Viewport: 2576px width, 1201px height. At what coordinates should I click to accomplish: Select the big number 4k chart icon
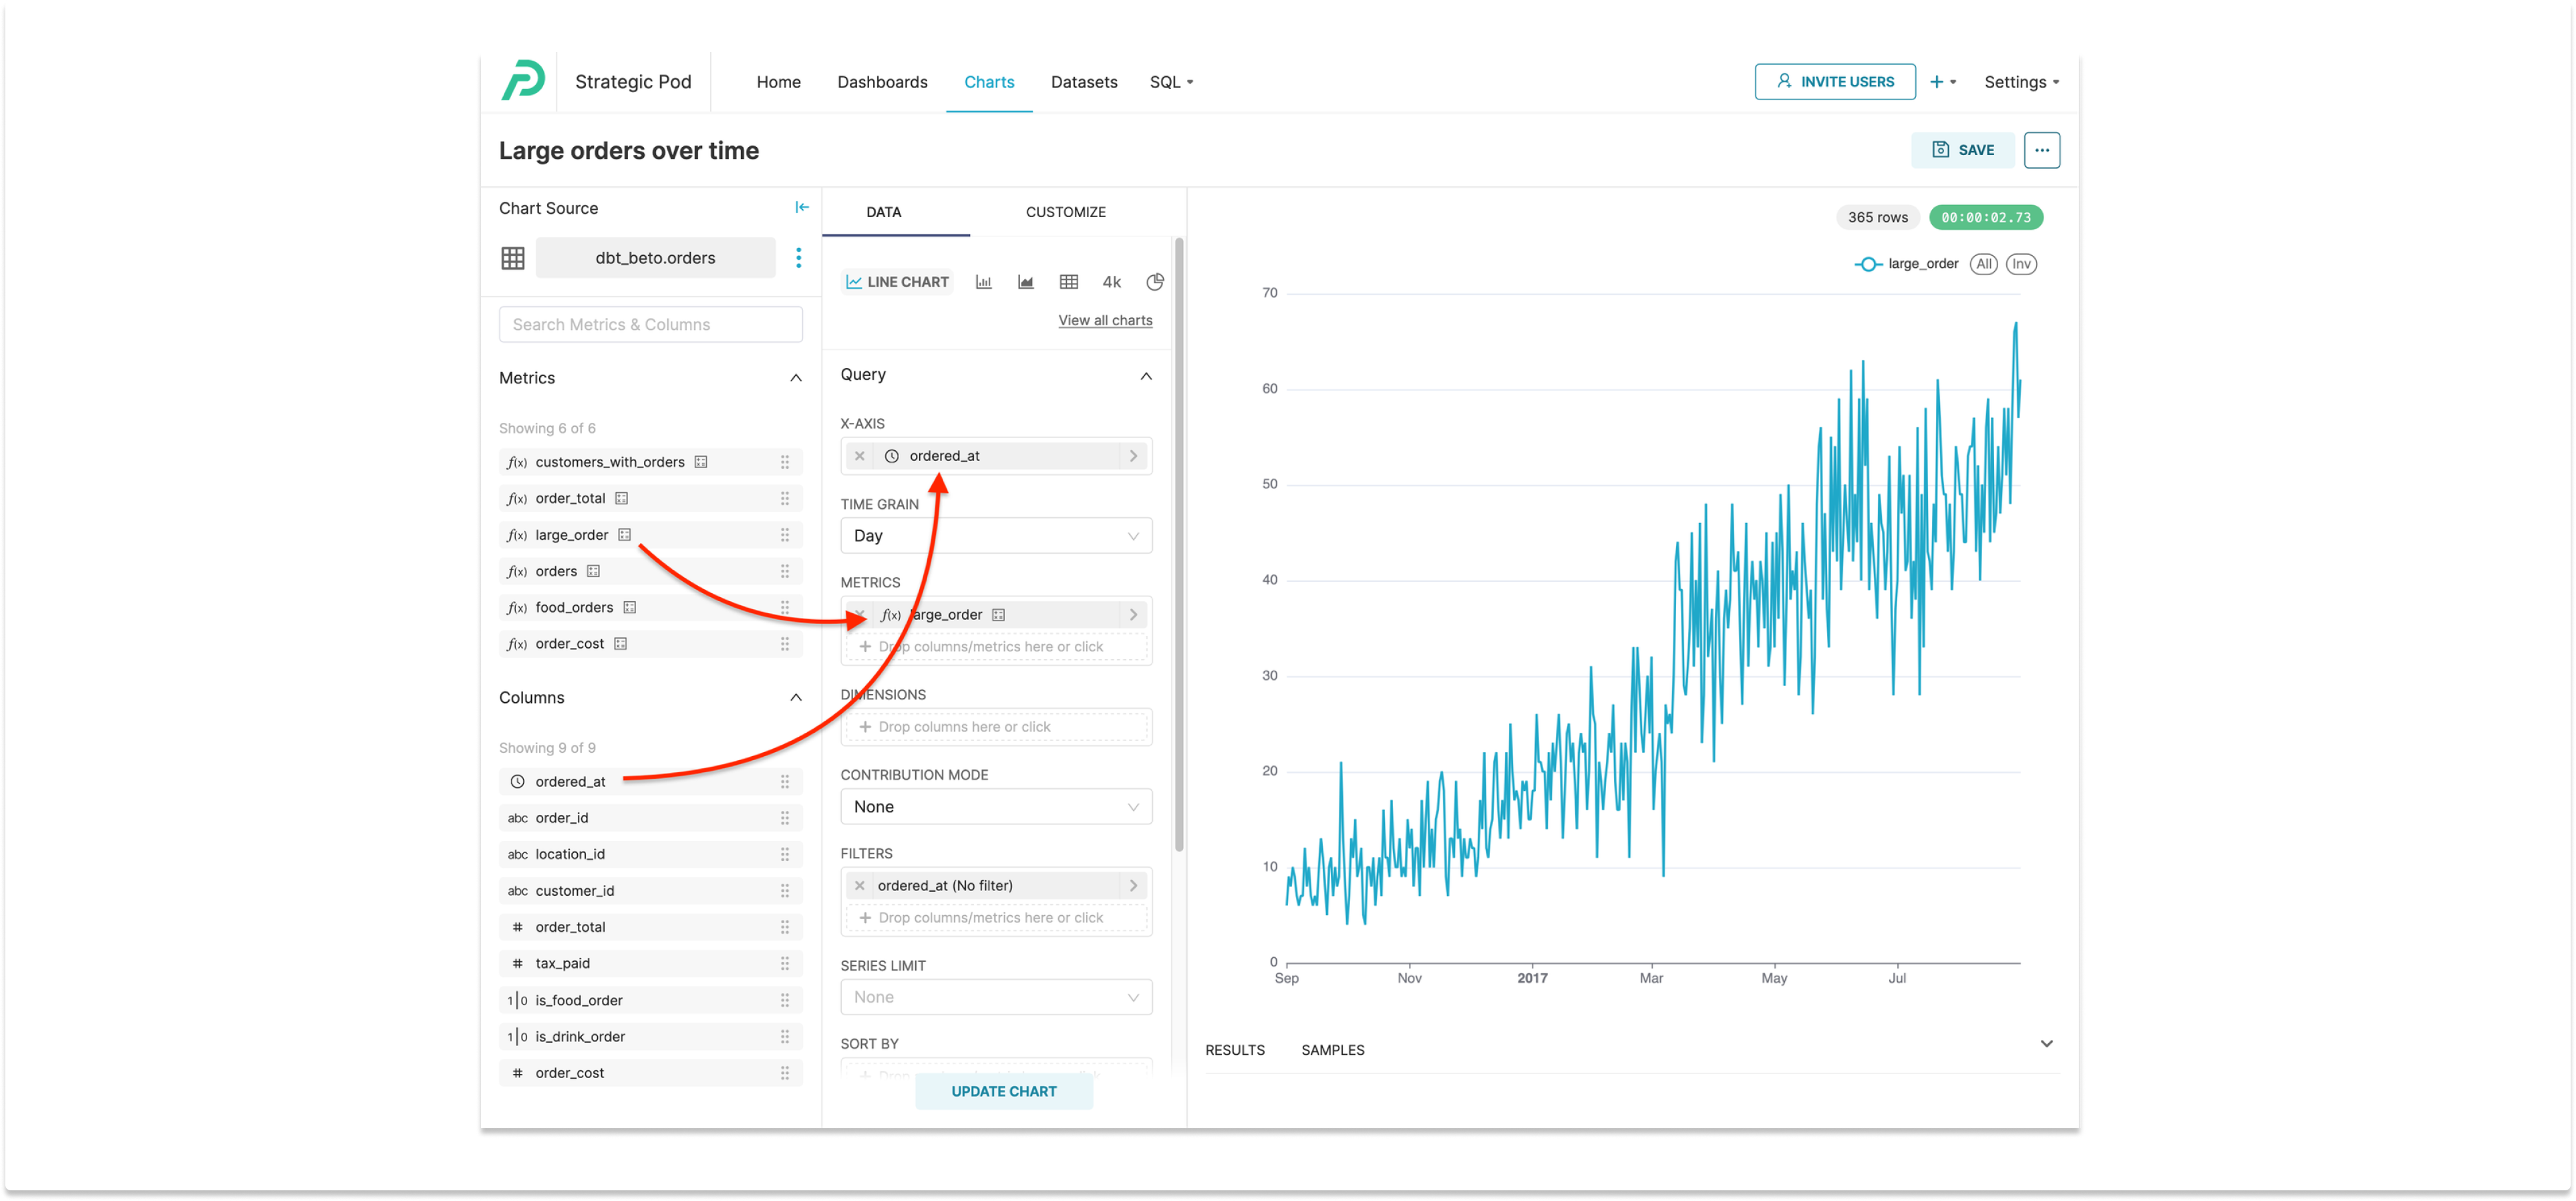[x=1111, y=281]
